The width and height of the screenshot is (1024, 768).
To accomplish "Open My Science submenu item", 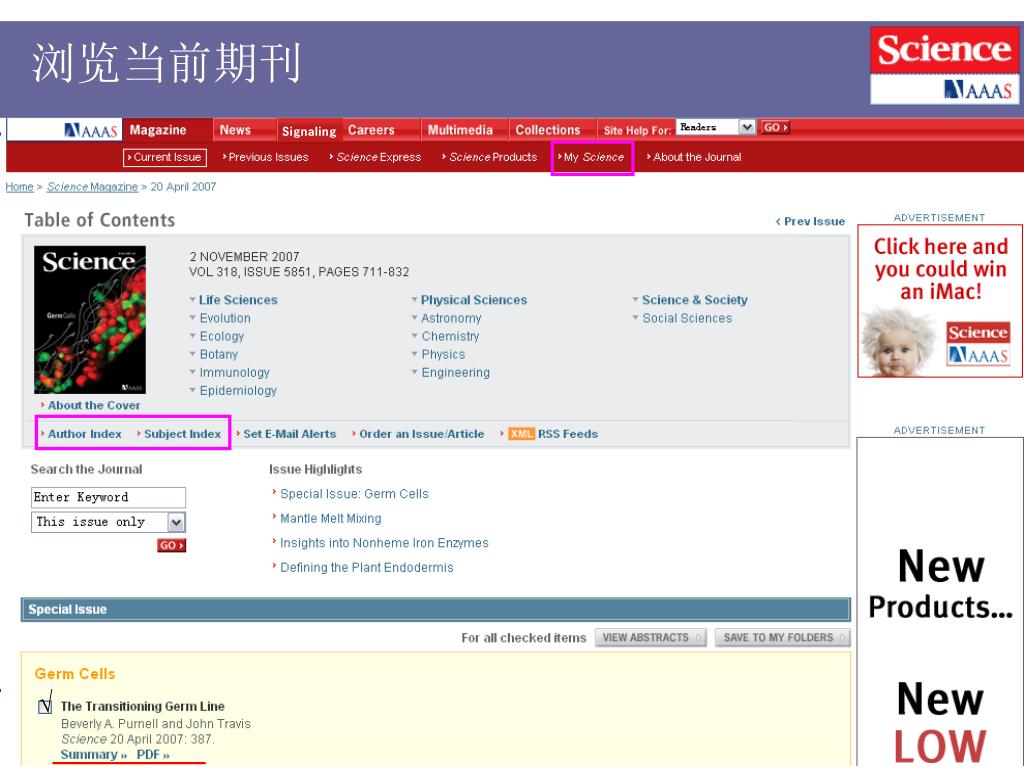I will pos(592,157).
